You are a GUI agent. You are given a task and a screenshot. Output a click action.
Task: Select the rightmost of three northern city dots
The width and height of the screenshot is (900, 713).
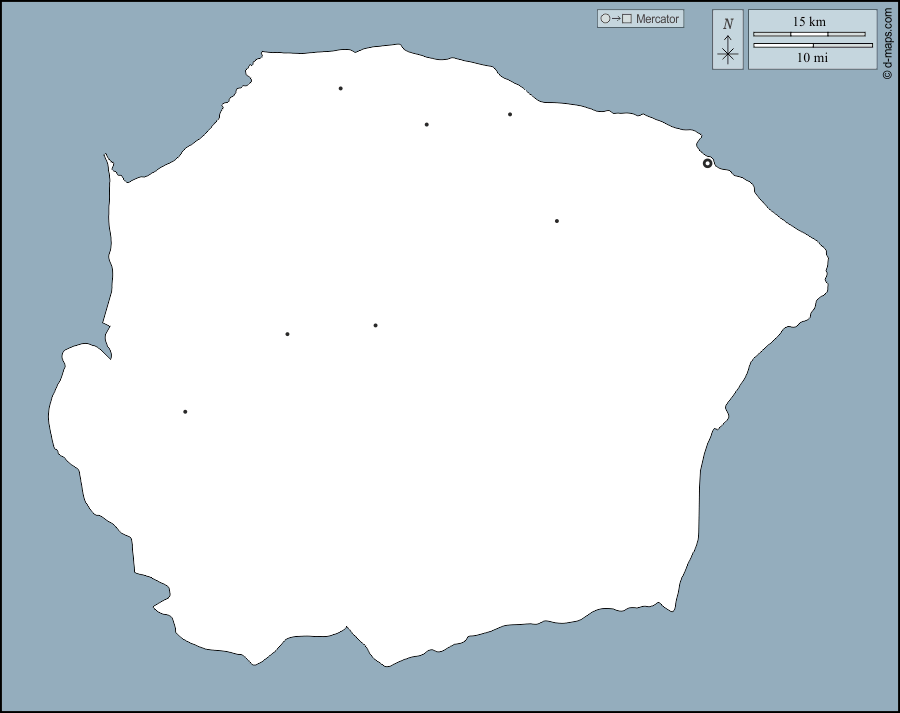point(509,114)
